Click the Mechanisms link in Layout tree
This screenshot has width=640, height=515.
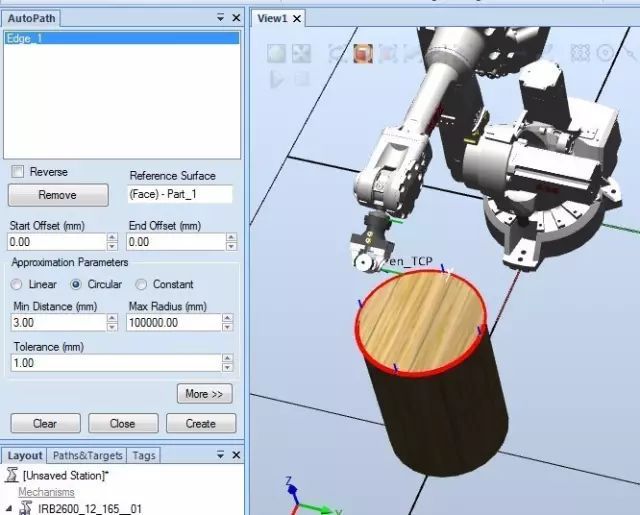tap(46, 492)
